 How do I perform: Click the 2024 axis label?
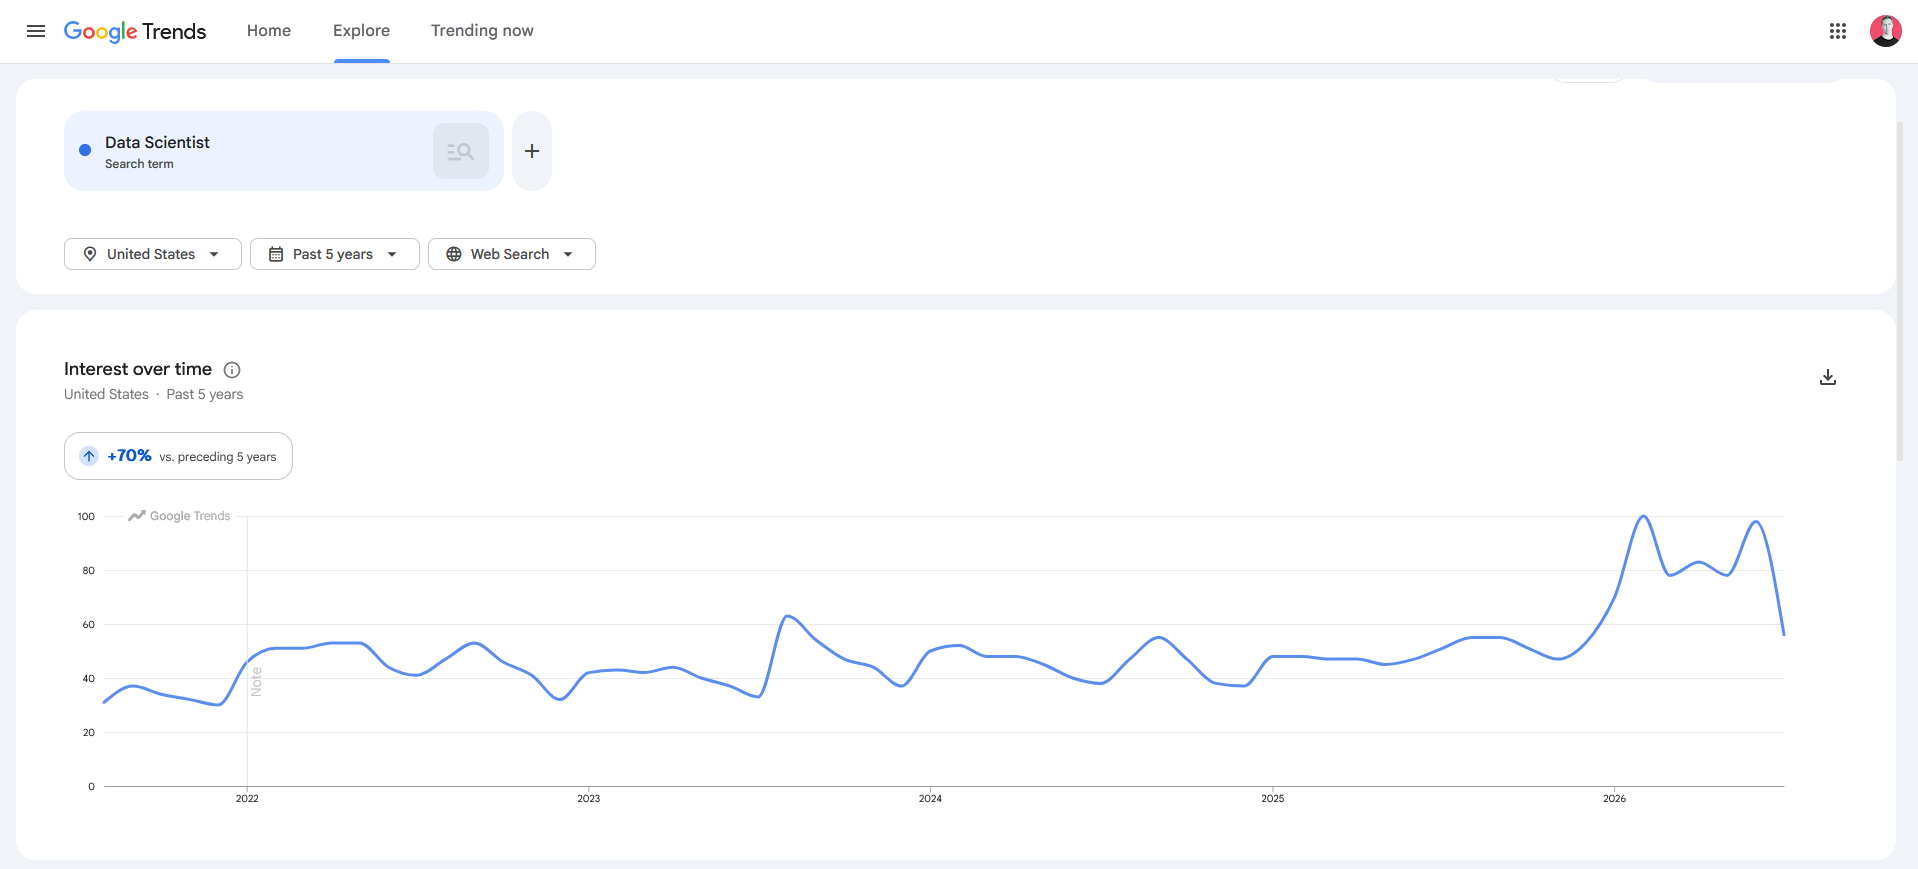pos(930,798)
